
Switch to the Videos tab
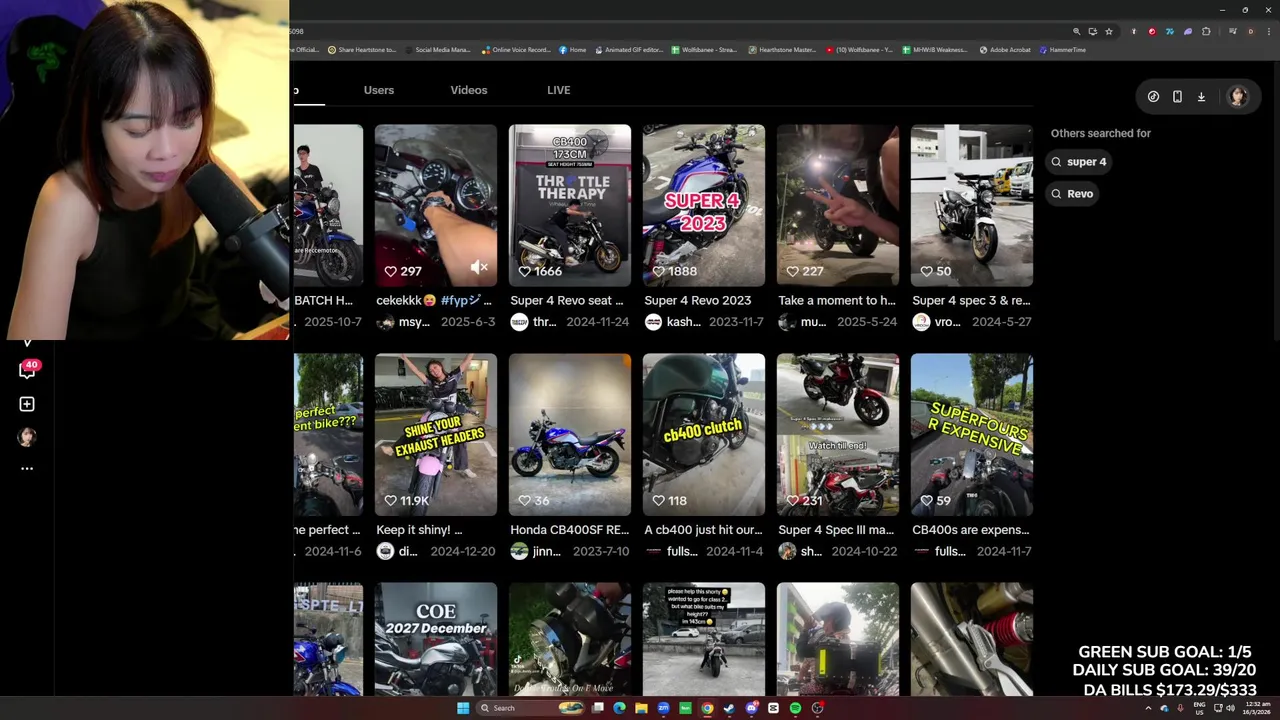(468, 90)
